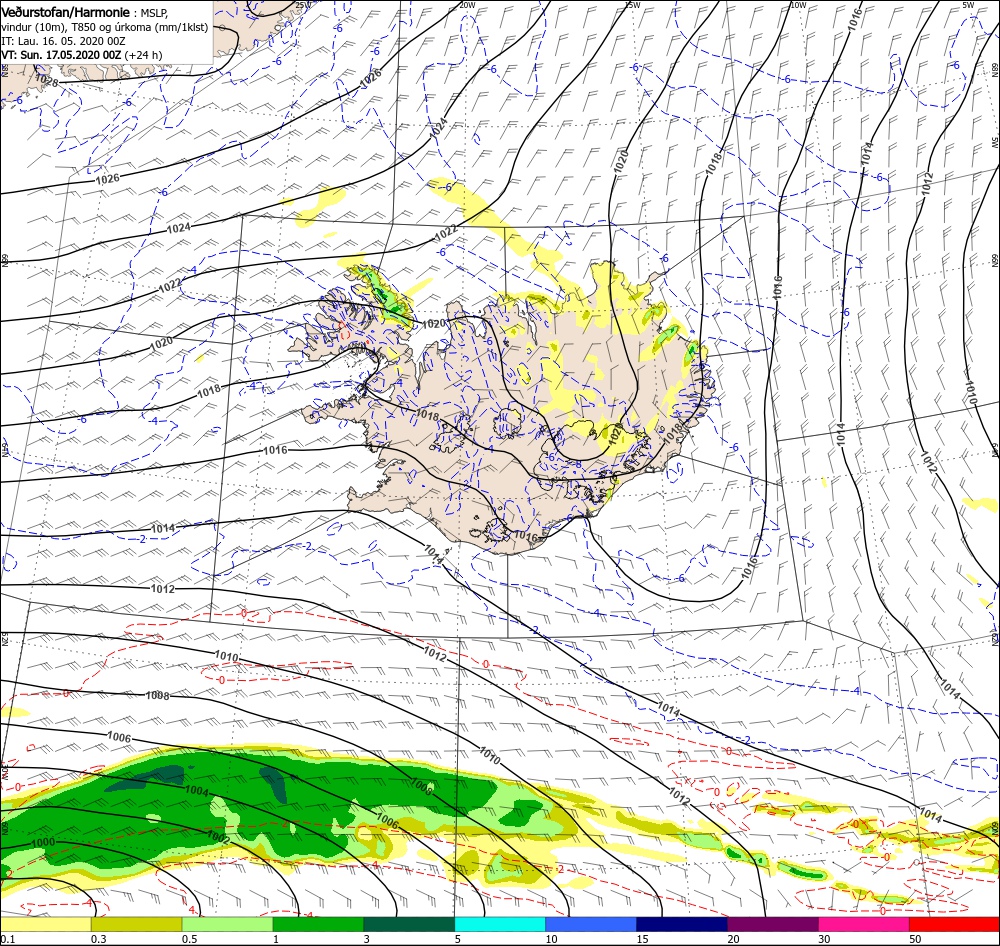Click the 1000 isobar label
The image size is (1000, 946).
click(43, 842)
